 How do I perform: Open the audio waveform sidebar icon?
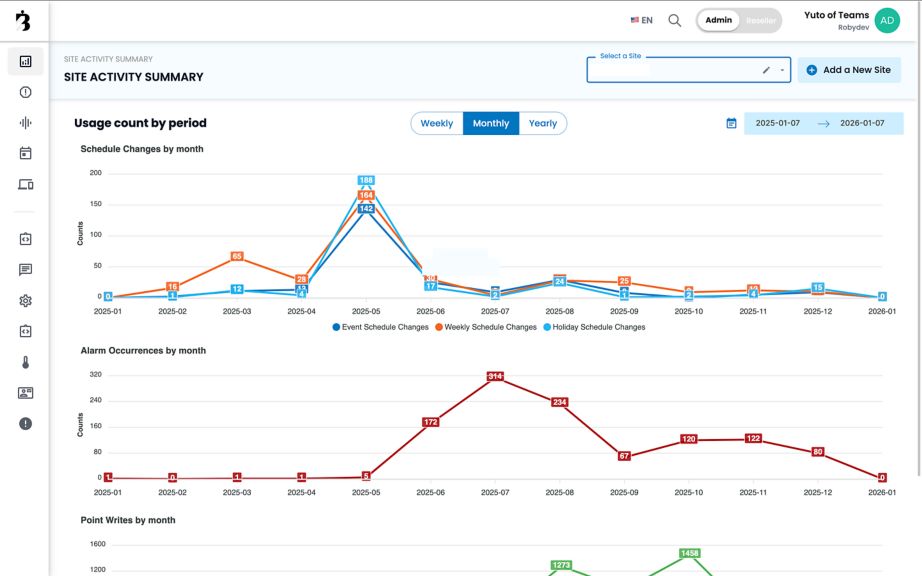[24, 122]
